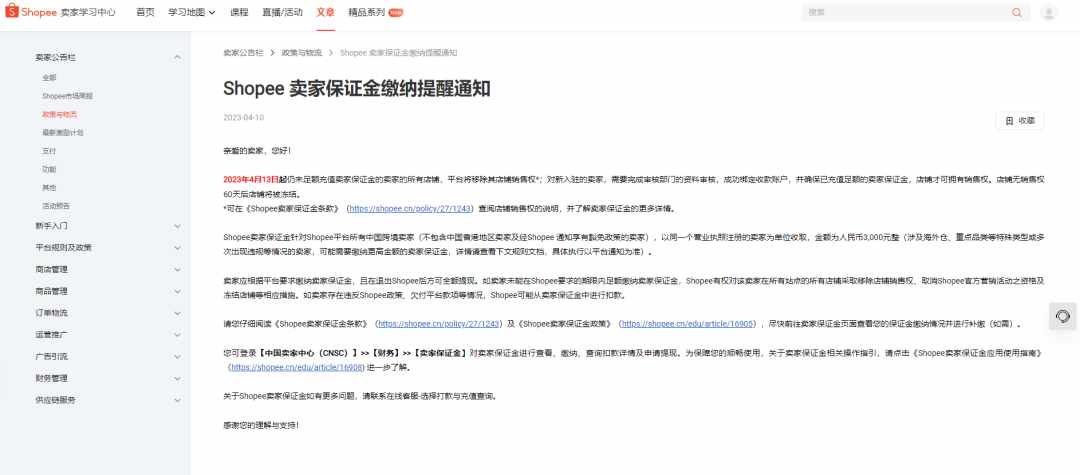The width and height of the screenshot is (1080, 475).
Task: Click the 收藏 bookmark button
Action: pyautogui.click(x=1020, y=120)
